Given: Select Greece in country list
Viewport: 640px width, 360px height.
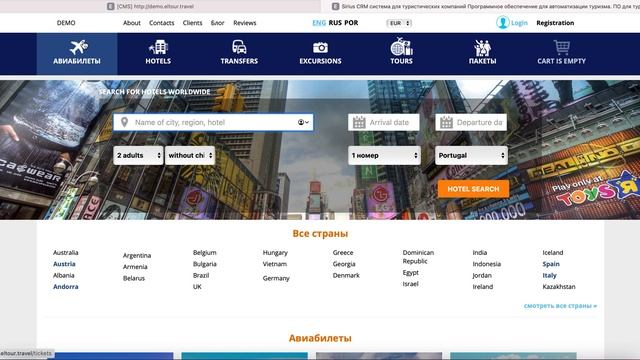Looking at the screenshot, I should point(343,253).
